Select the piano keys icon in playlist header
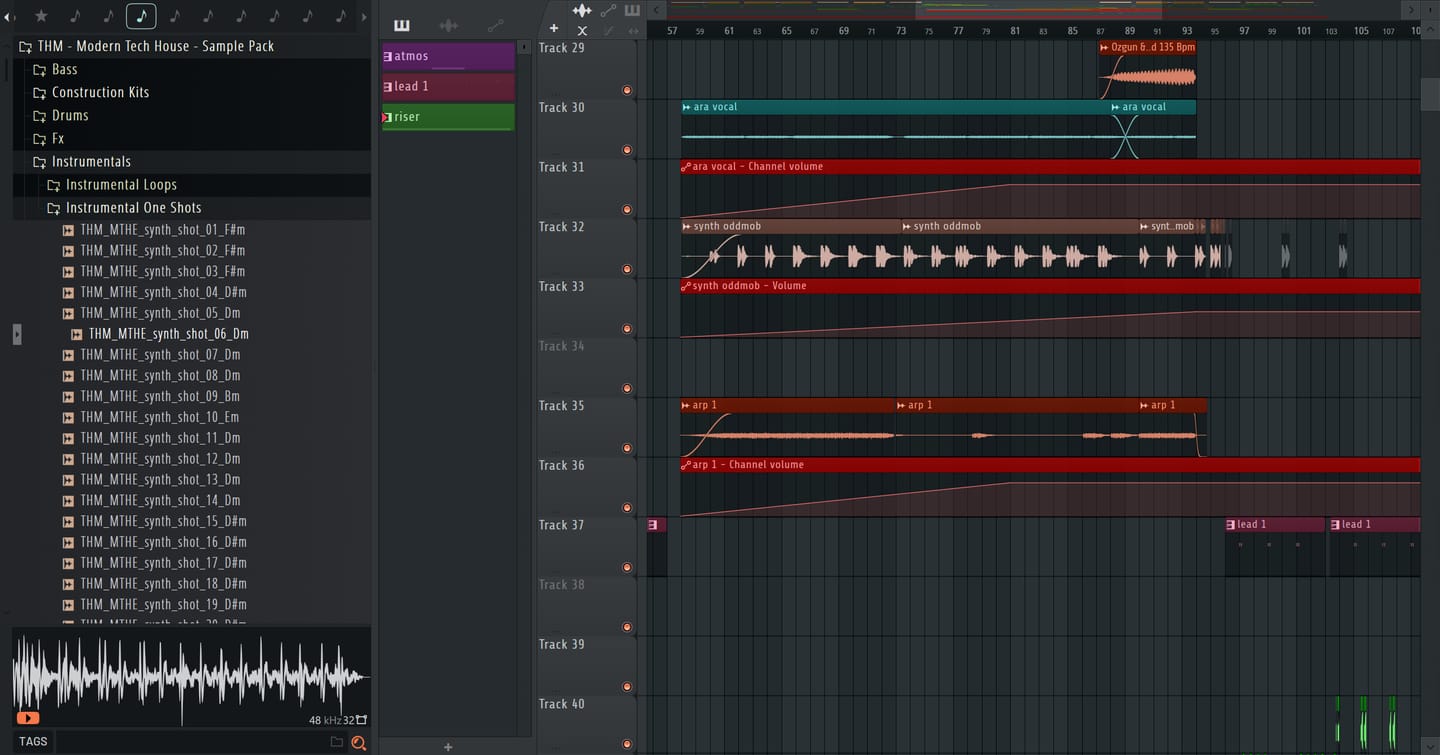Image resolution: width=1440 pixels, height=755 pixels. [632, 10]
